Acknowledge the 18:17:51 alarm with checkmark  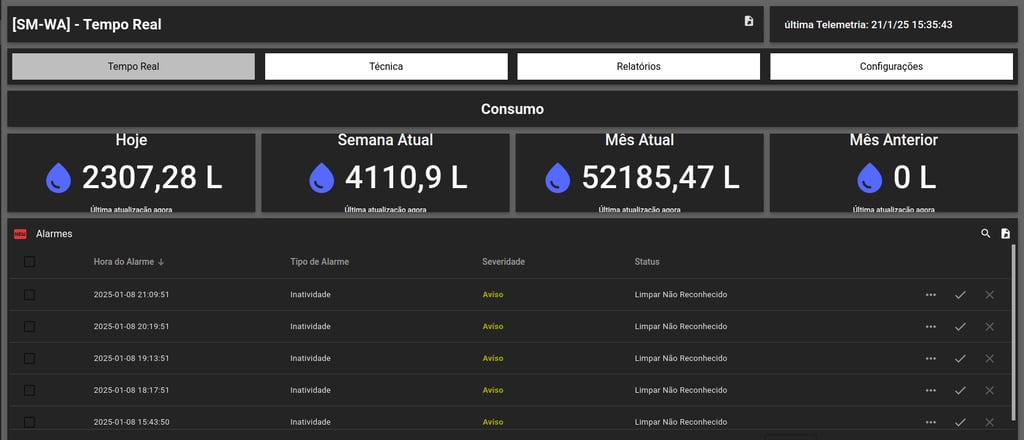960,390
